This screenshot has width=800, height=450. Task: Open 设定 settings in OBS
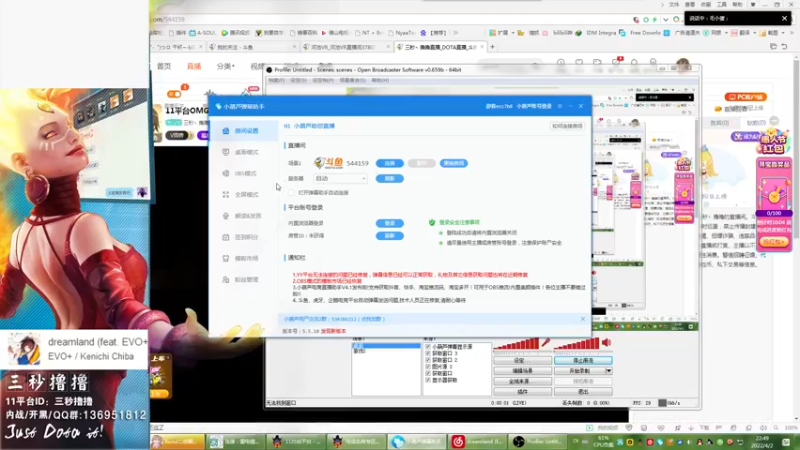(x=522, y=361)
